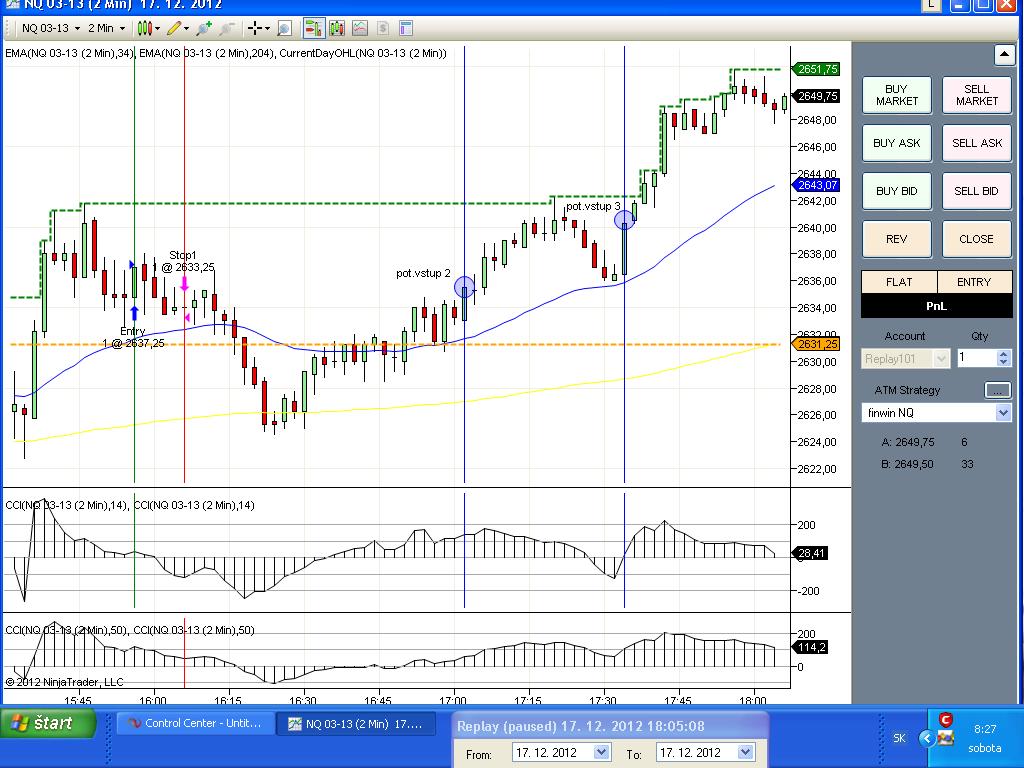The height and width of the screenshot is (768, 1024).
Task: Open the Indicators icon in toolbar
Action: click(x=337, y=28)
